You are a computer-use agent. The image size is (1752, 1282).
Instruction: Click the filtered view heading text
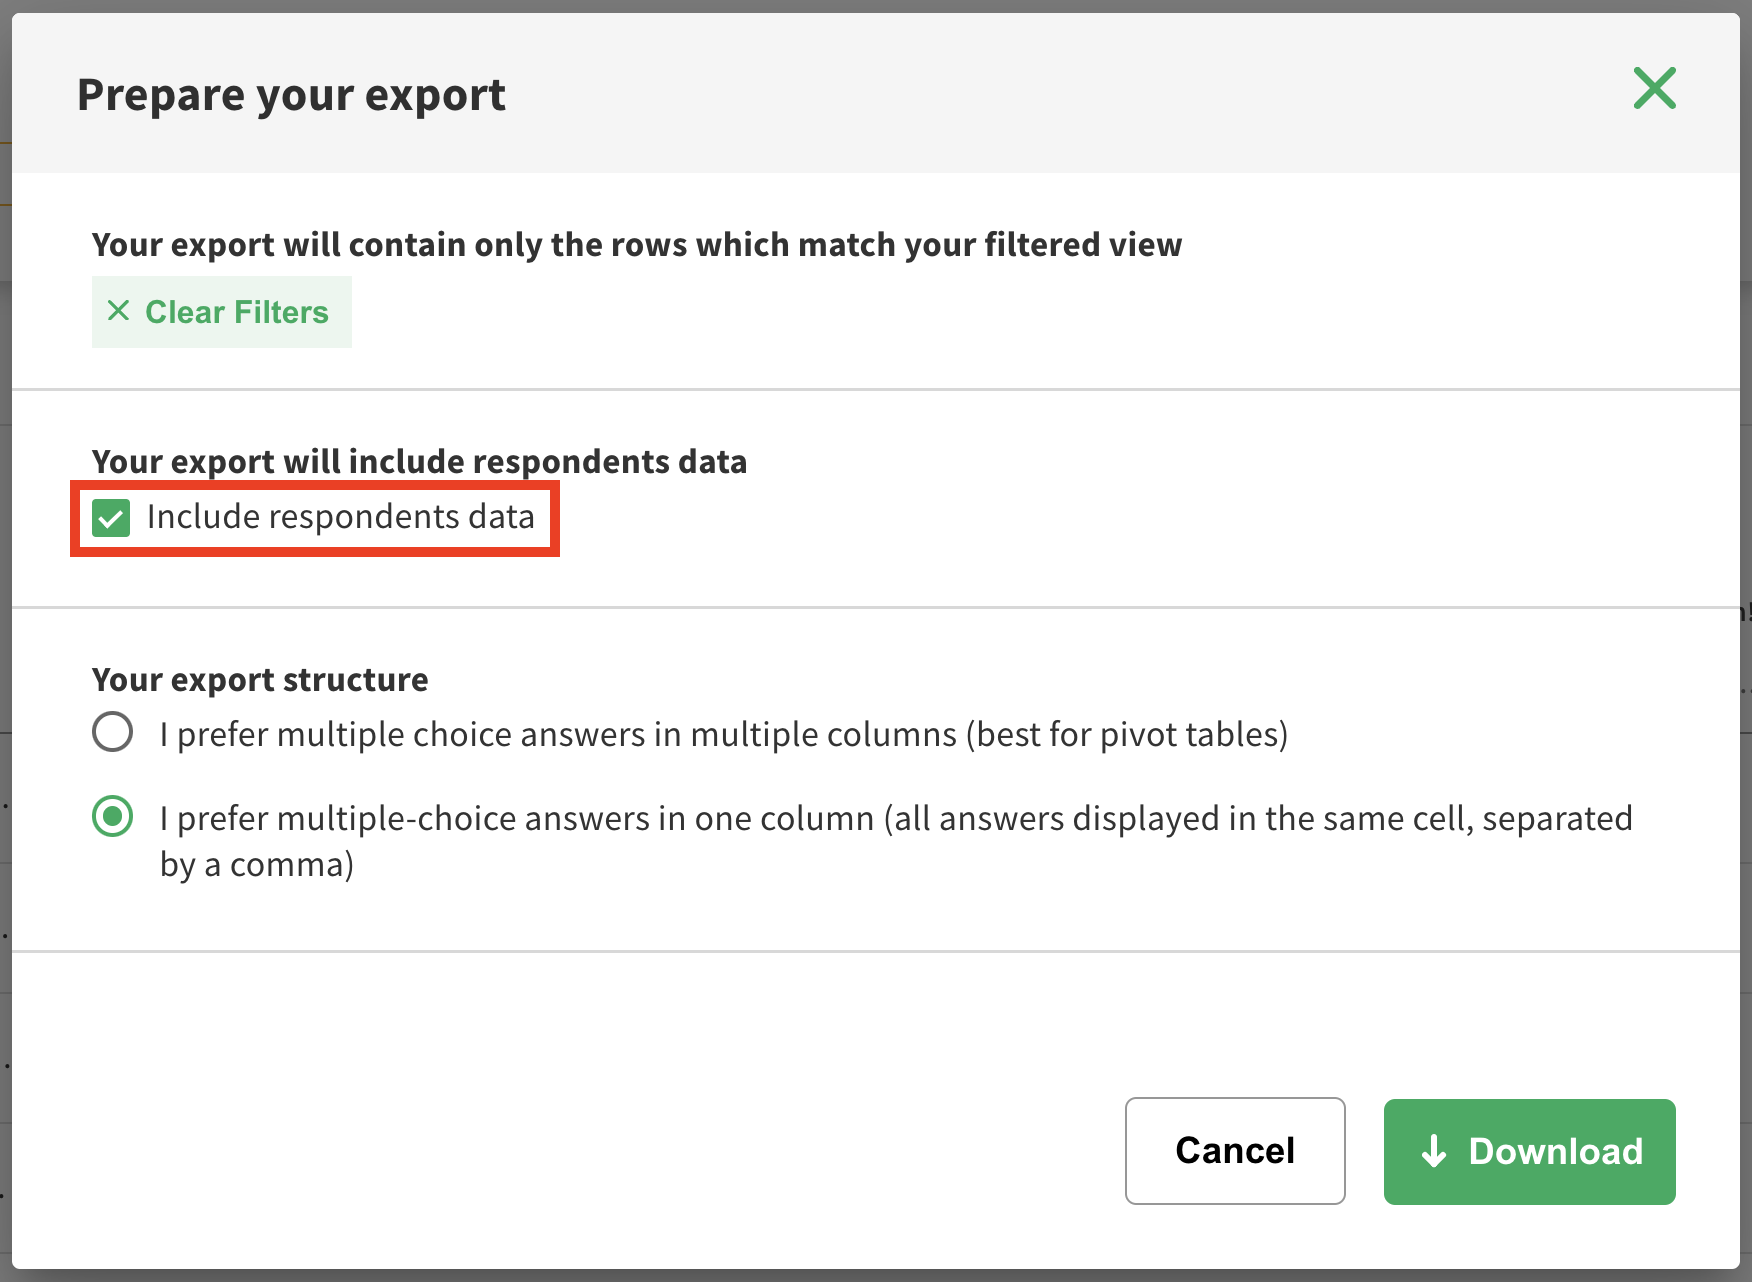coord(636,245)
